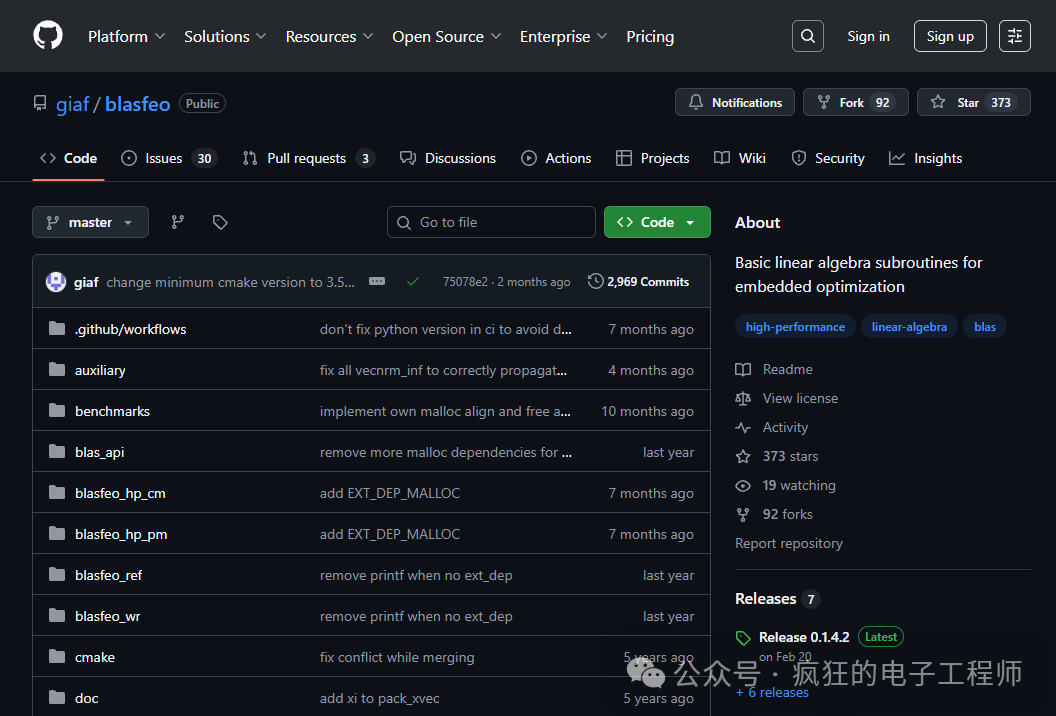Click the green check status icon
The image size is (1056, 716).
tap(413, 282)
